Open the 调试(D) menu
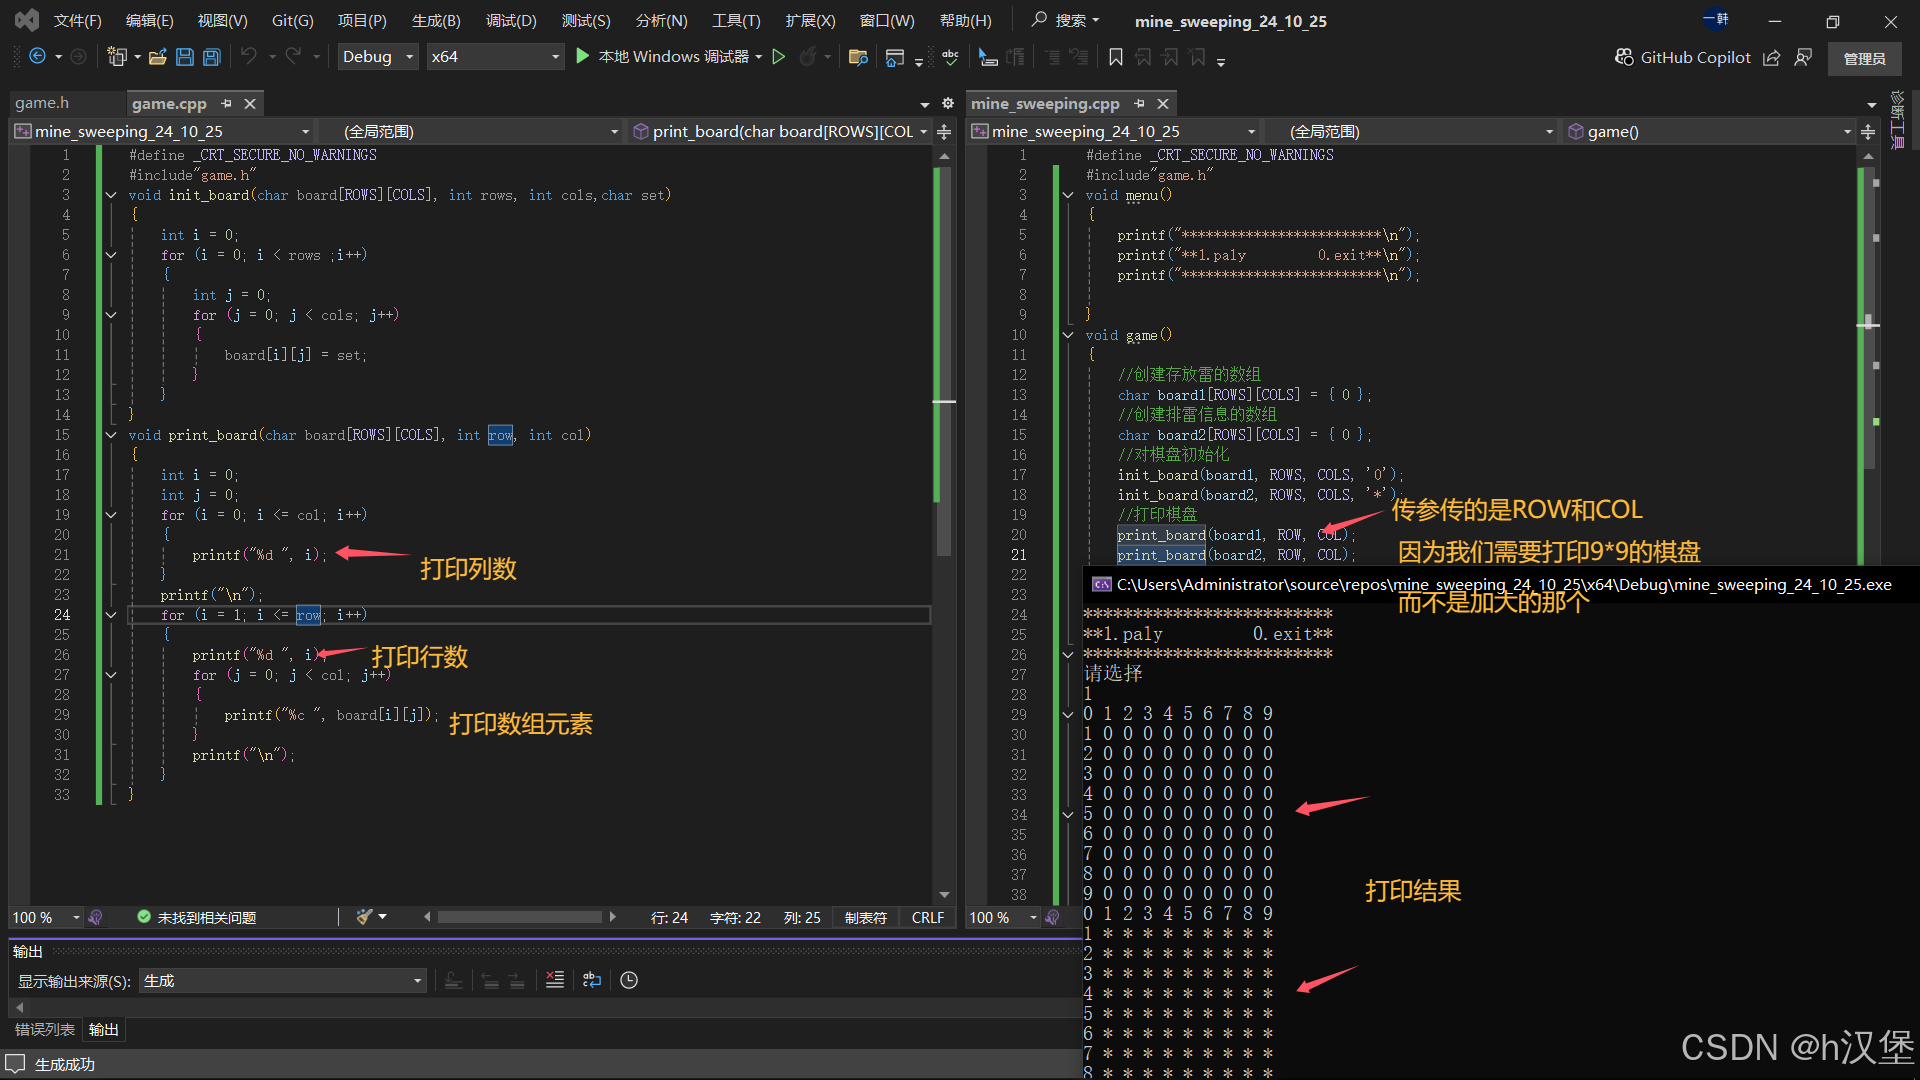The height and width of the screenshot is (1080, 1920). 510,20
